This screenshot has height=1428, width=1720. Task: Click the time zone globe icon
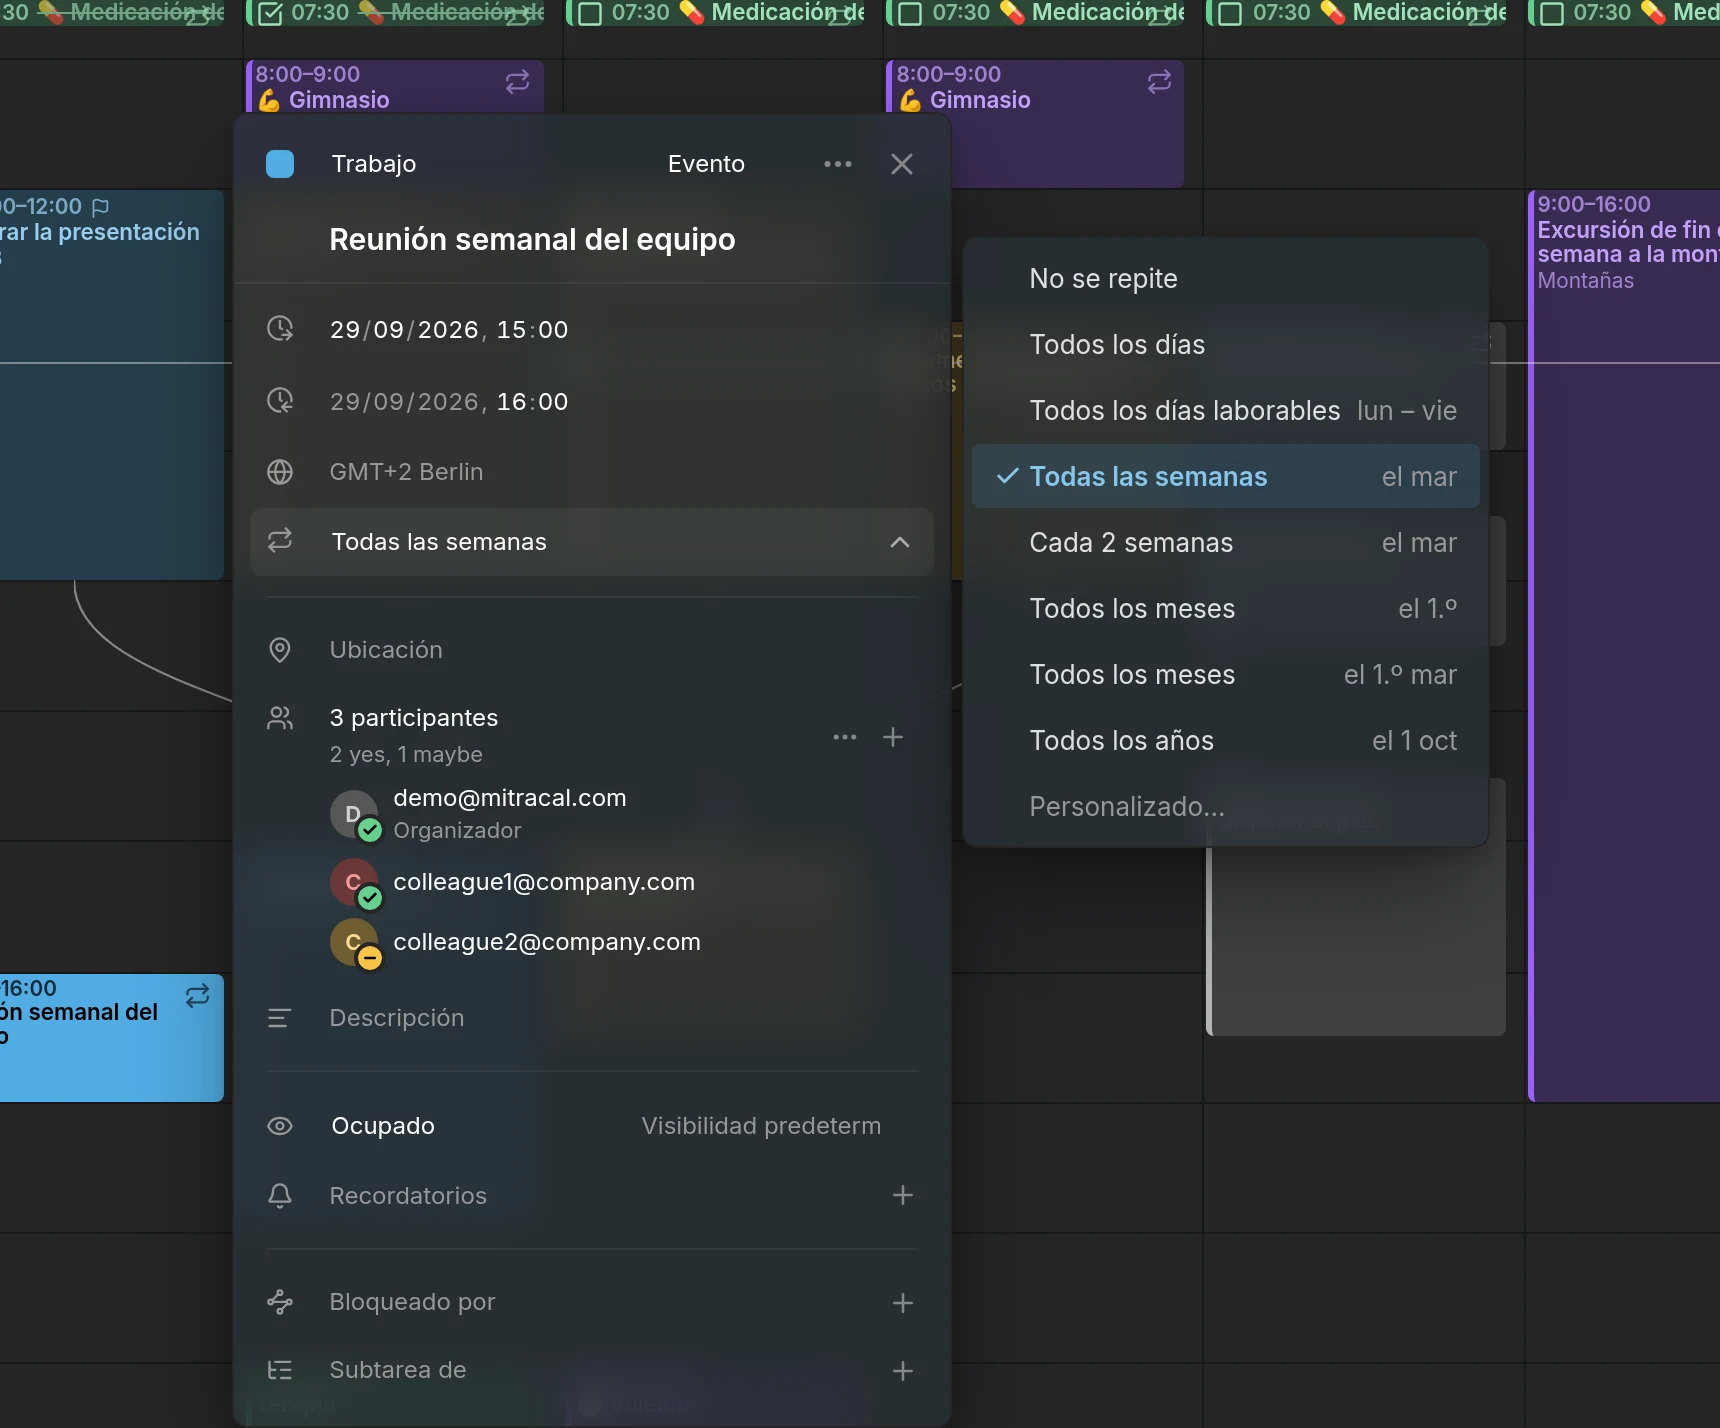tap(280, 472)
